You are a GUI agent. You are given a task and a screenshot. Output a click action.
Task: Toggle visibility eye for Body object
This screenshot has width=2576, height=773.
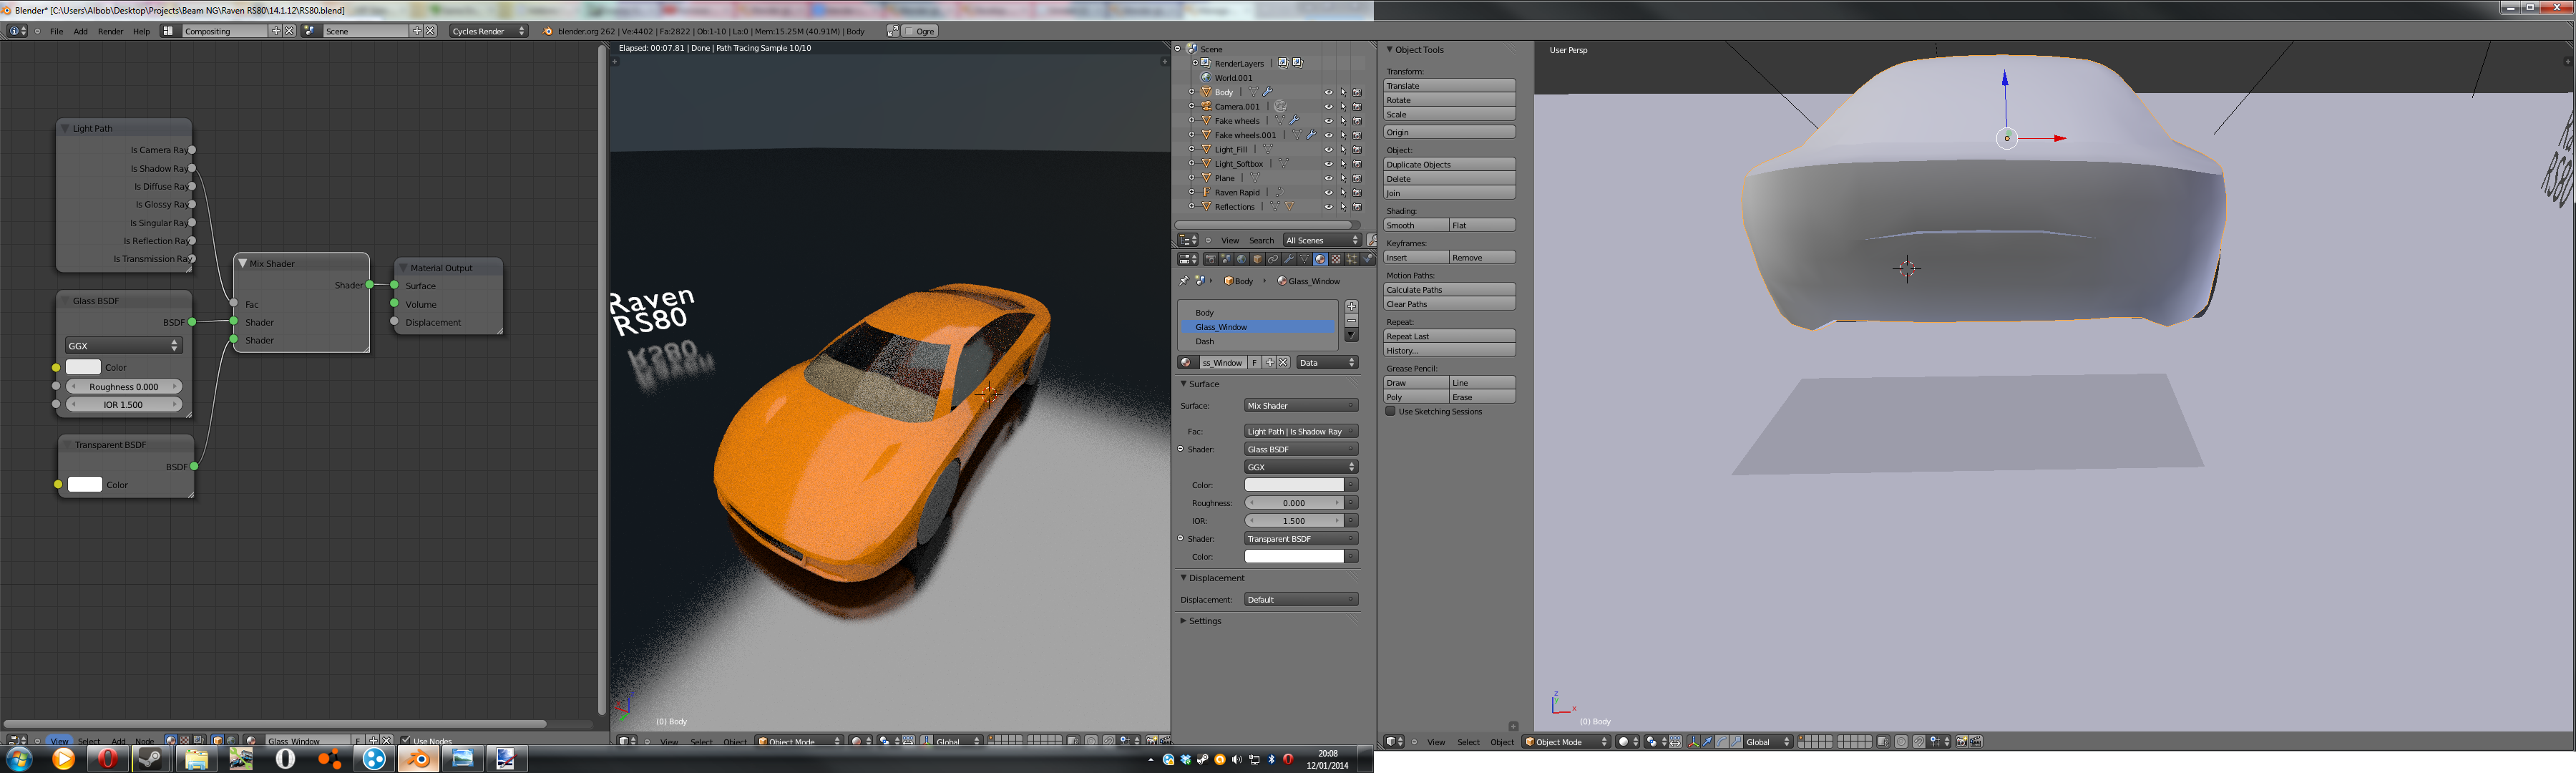click(x=1328, y=92)
